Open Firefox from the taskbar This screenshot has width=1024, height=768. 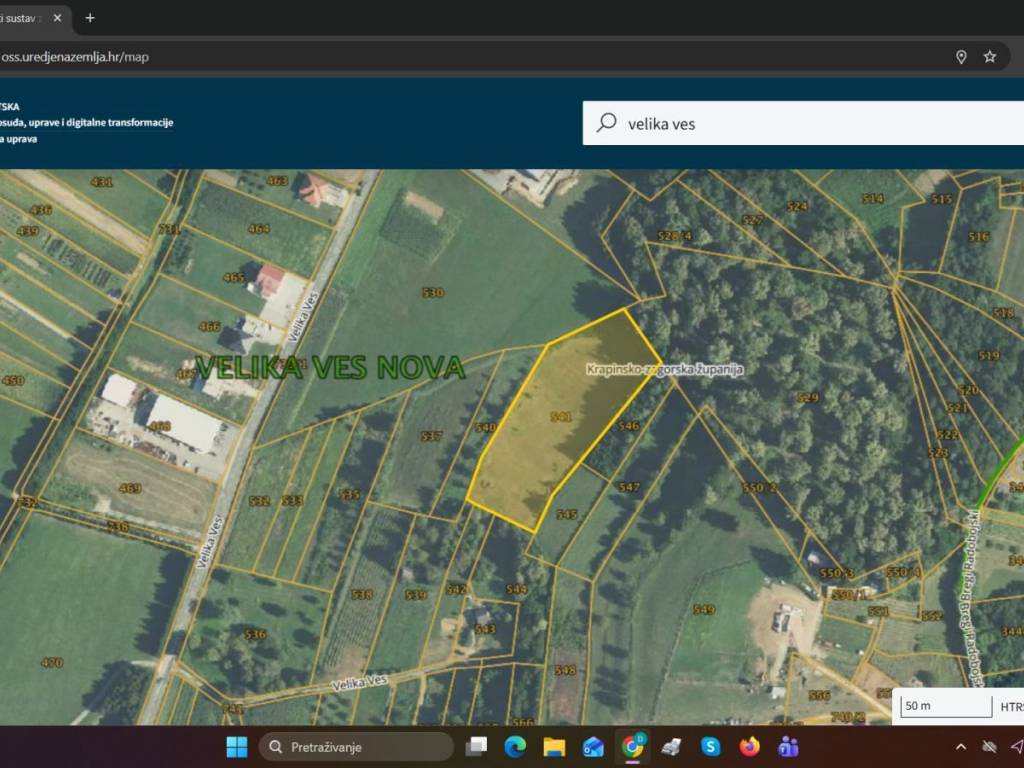[749, 746]
